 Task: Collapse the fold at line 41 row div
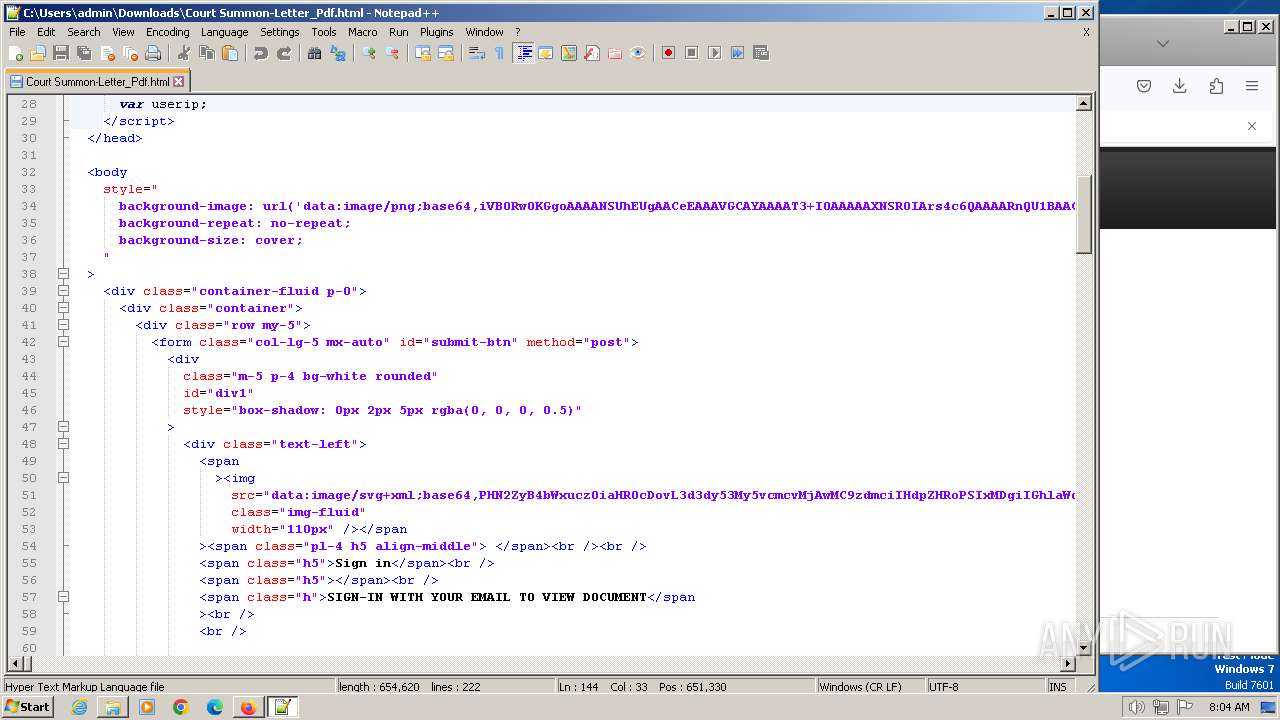coord(63,325)
